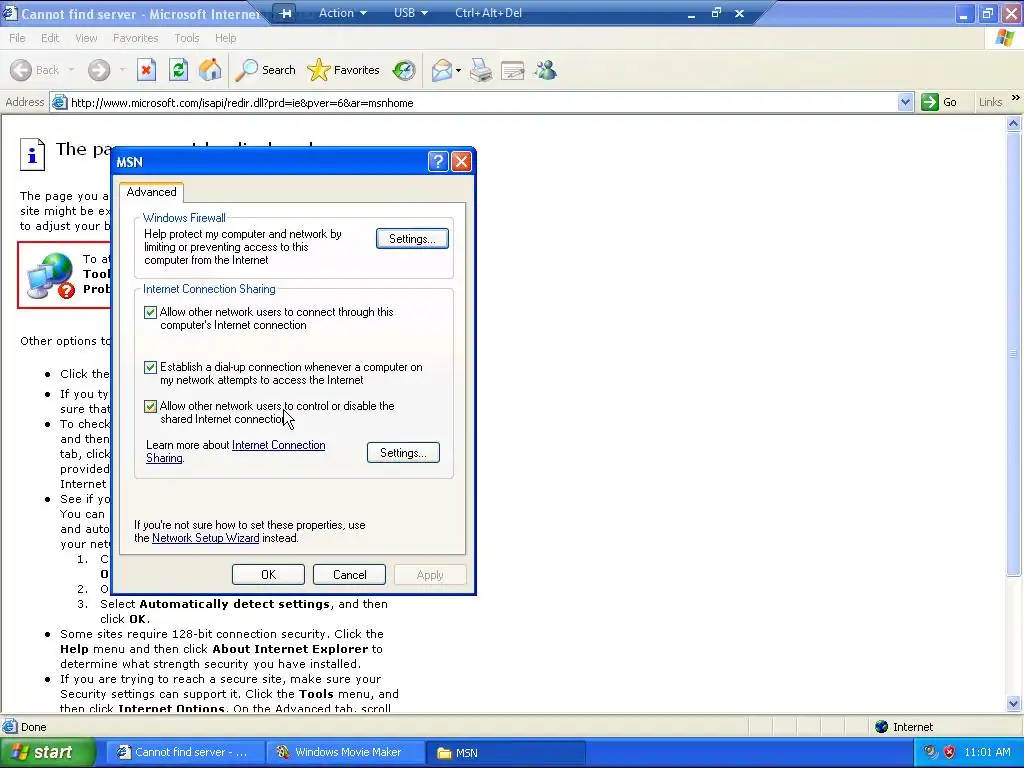This screenshot has height=768, width=1024.
Task: Open Windows Firewall Settings button
Action: pyautogui.click(x=412, y=239)
